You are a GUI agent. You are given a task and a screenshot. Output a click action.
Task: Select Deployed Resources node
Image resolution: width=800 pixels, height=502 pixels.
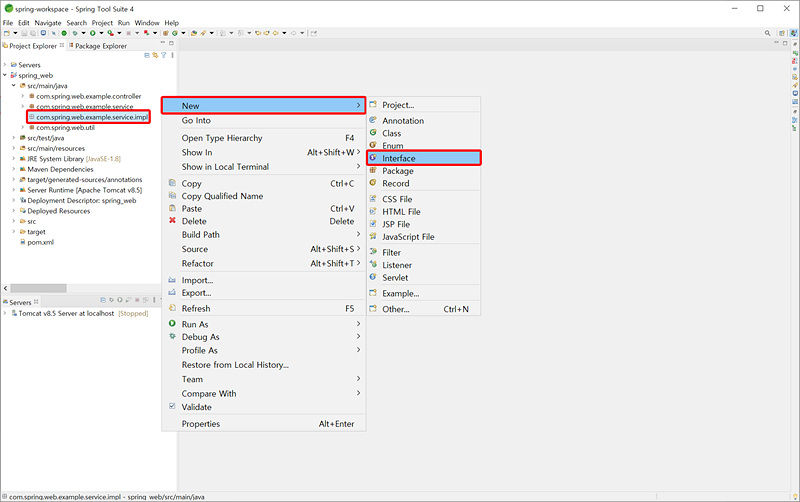tap(59, 211)
